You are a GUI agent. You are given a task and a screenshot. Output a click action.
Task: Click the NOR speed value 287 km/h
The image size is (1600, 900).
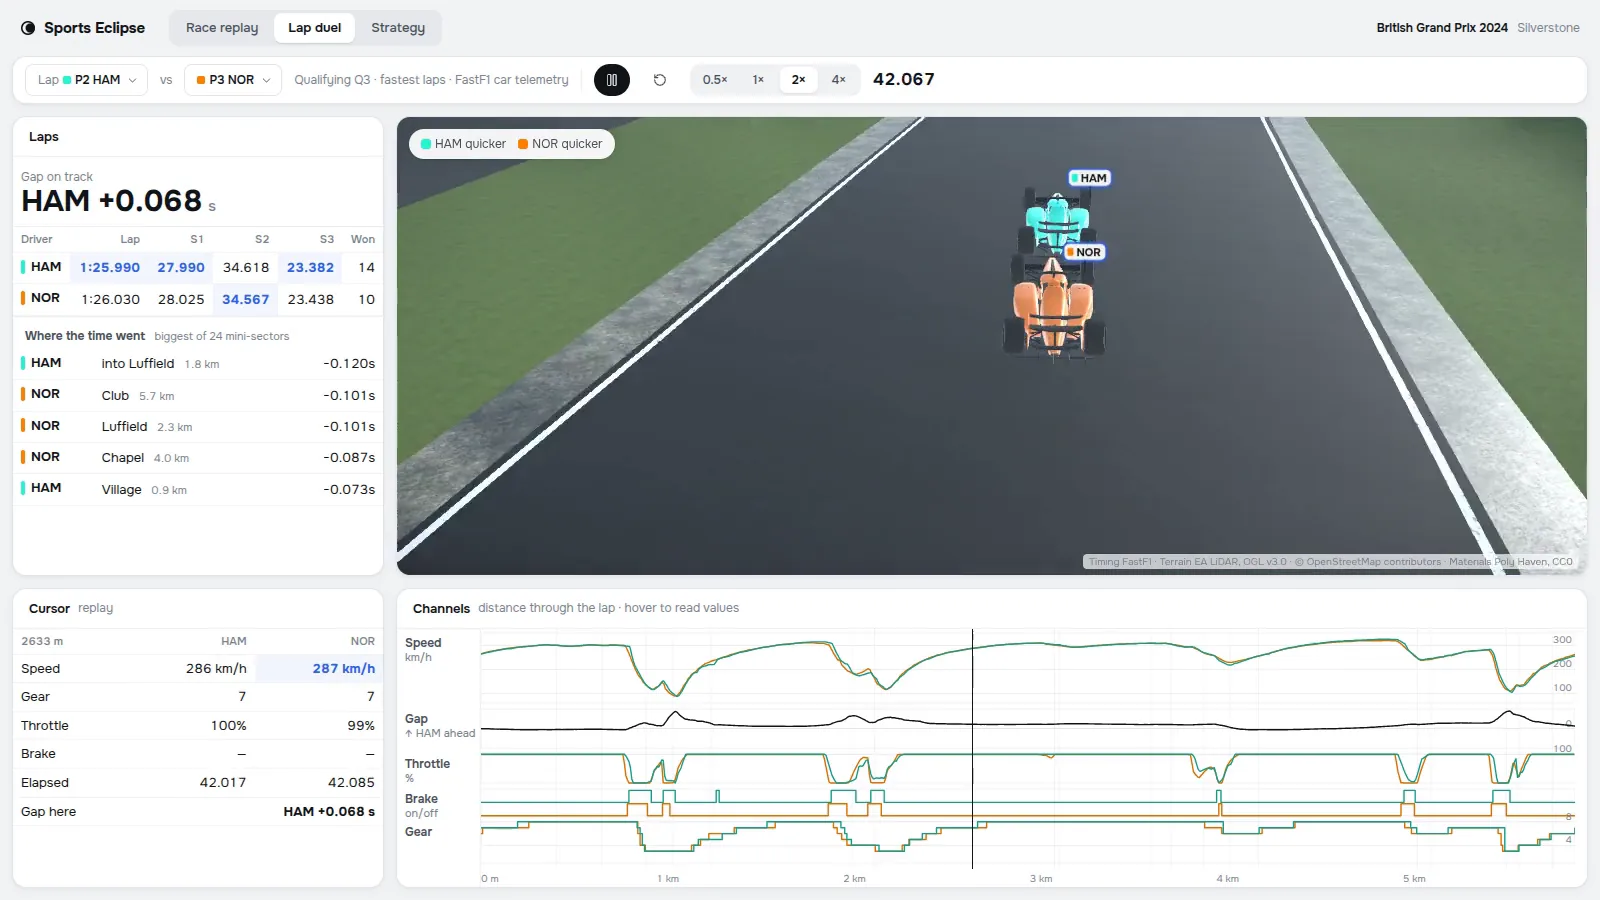[x=344, y=669]
